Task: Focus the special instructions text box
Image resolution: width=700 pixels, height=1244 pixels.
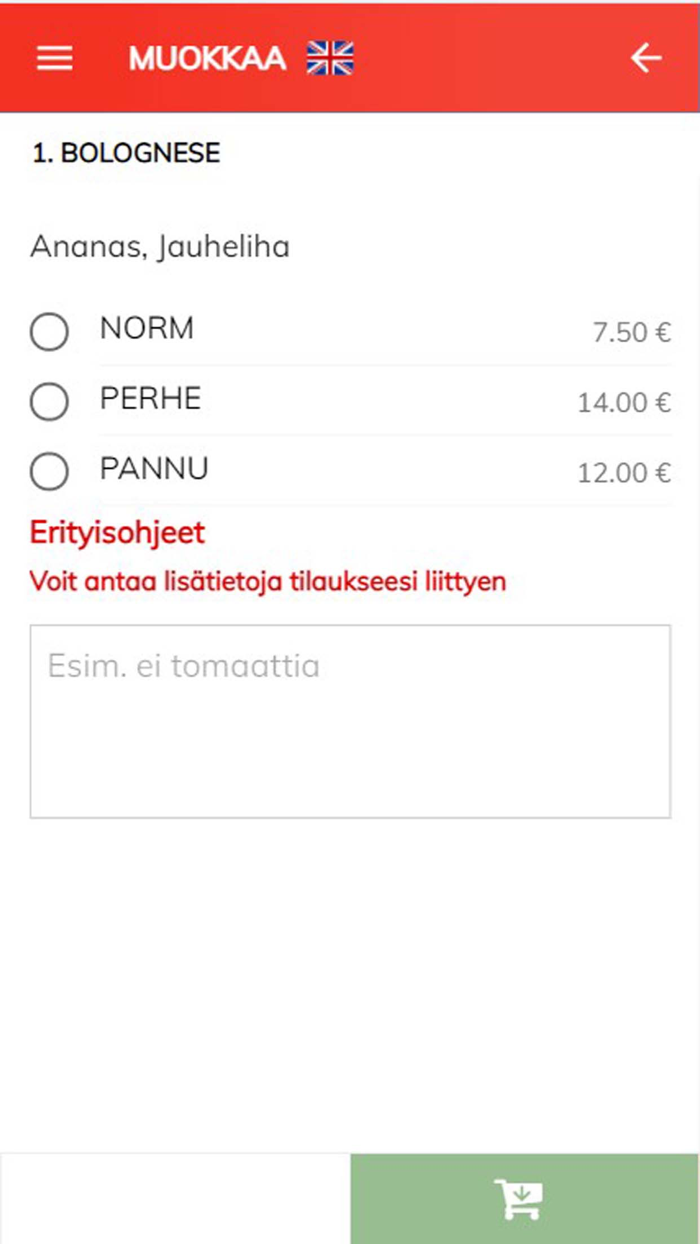Action: [x=350, y=721]
